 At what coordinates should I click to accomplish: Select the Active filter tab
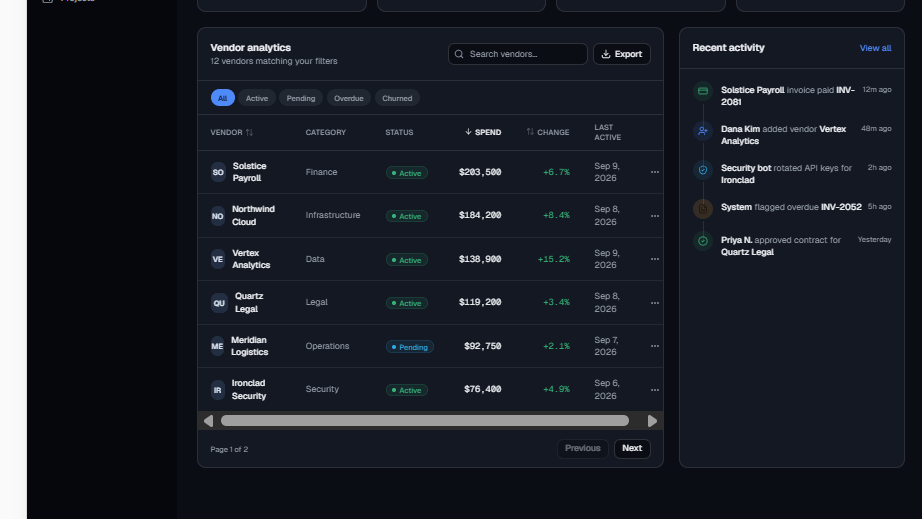257,98
